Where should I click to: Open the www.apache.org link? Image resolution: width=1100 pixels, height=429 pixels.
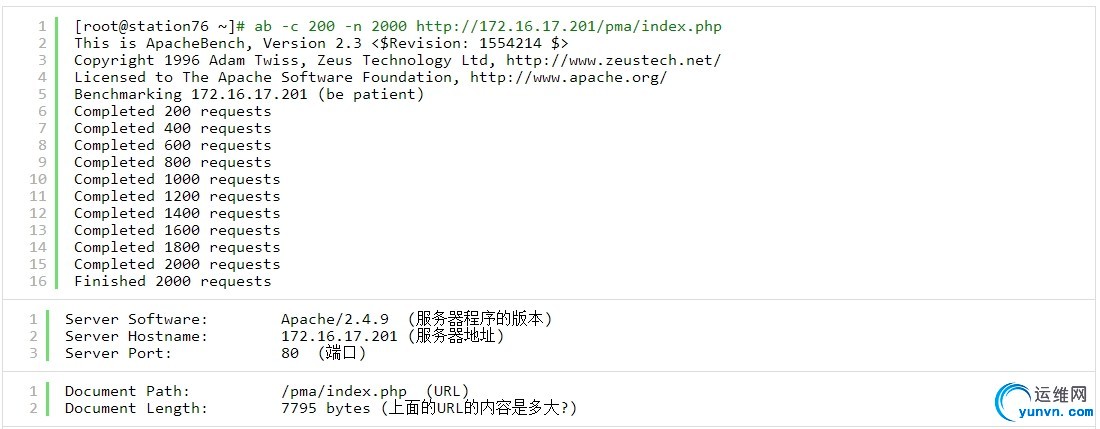[568, 77]
